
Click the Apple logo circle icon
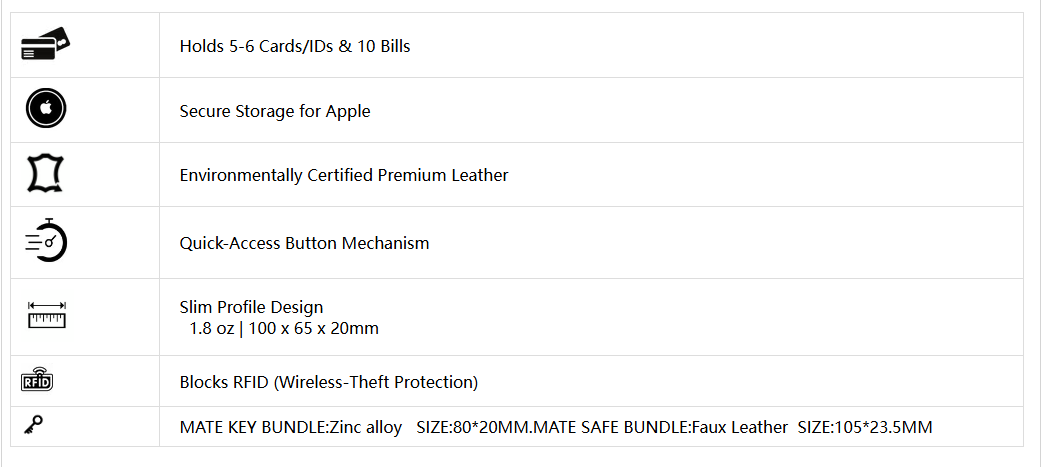[46, 108]
